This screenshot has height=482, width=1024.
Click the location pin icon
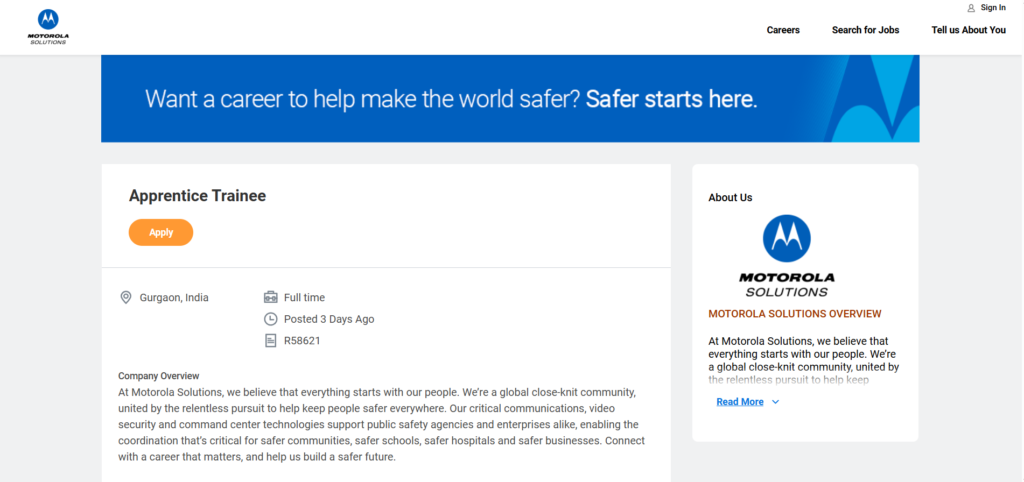126,297
